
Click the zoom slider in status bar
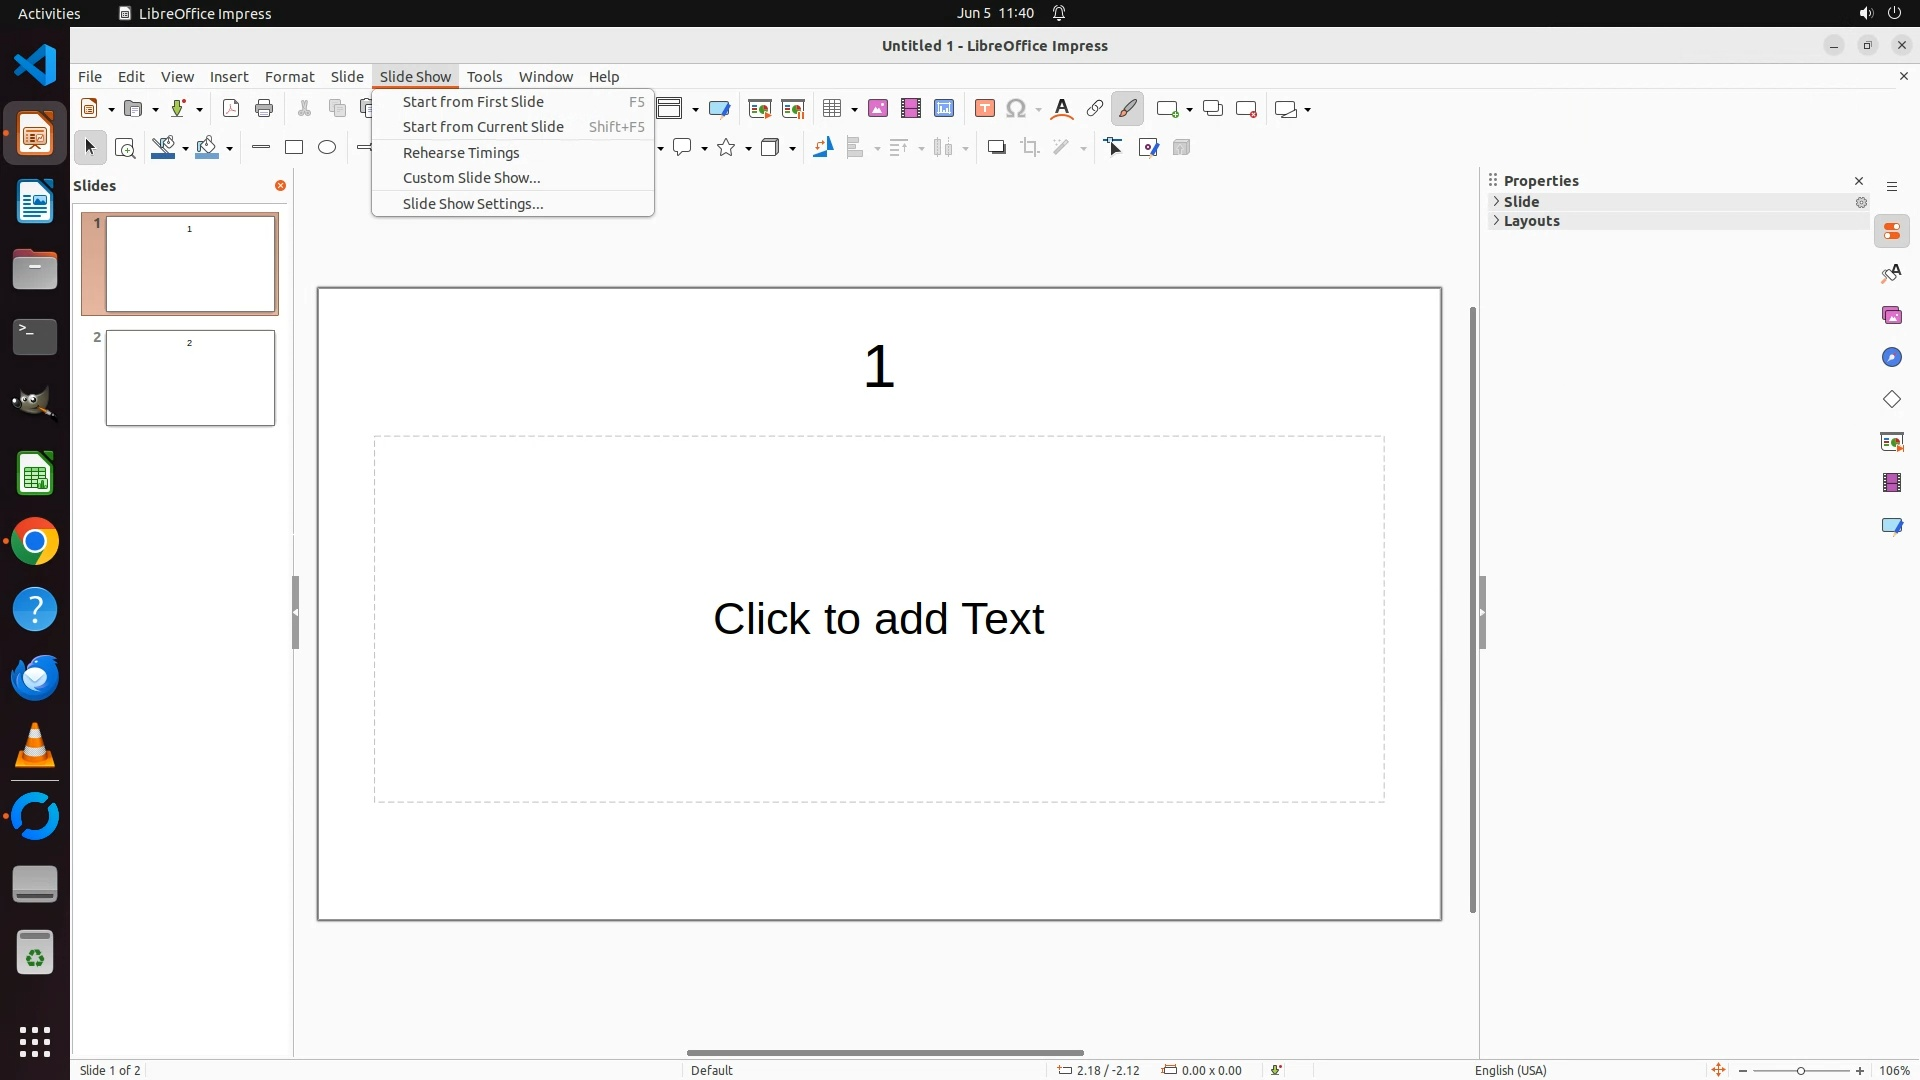tap(1801, 1071)
